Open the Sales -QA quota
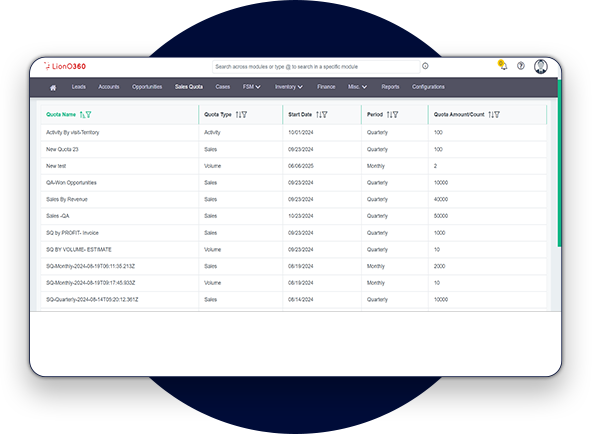 pos(58,216)
